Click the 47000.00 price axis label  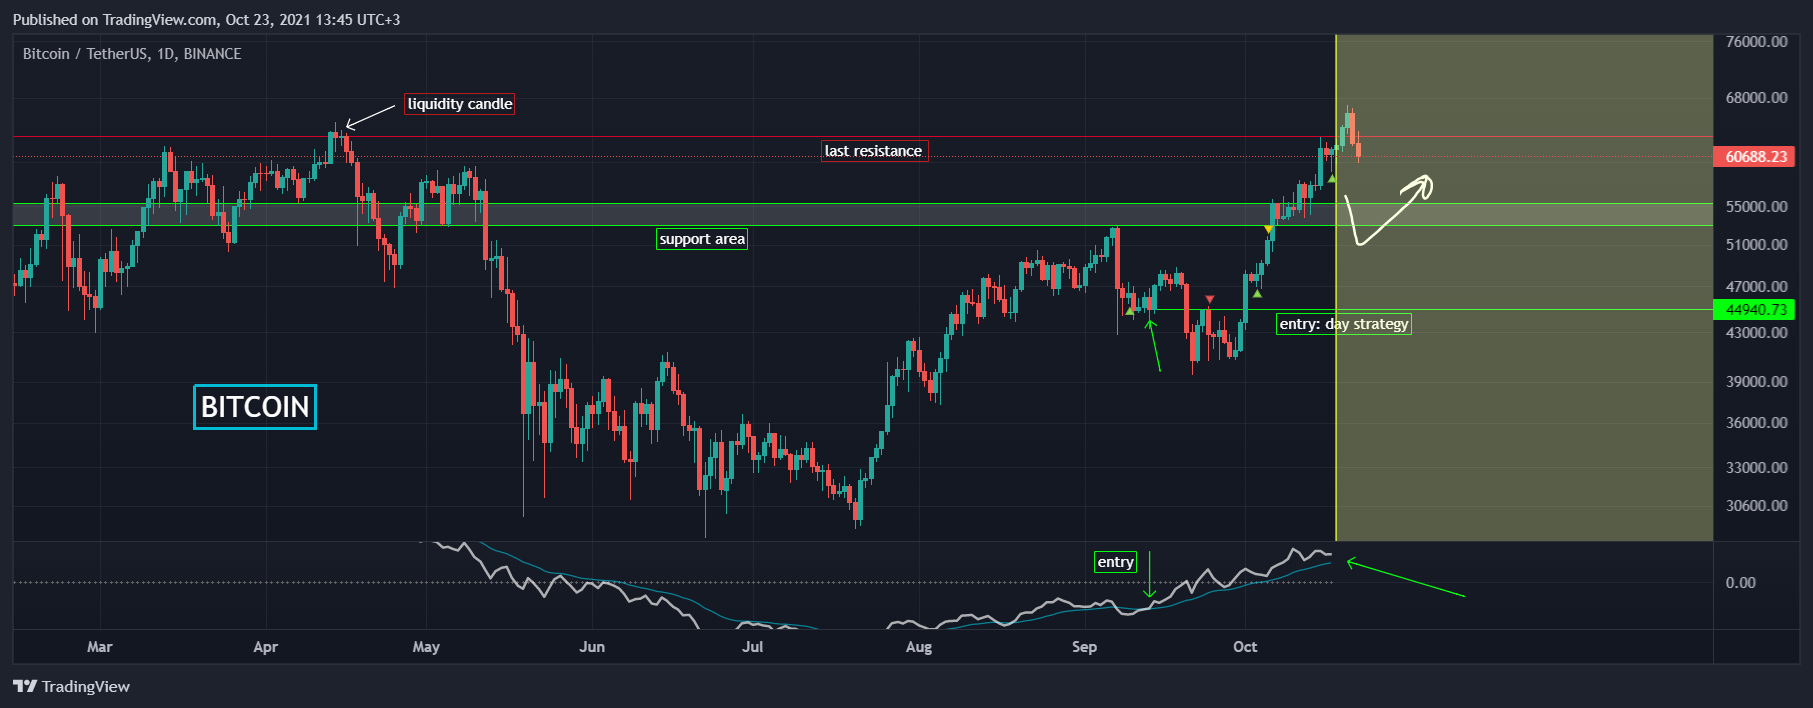click(1757, 287)
